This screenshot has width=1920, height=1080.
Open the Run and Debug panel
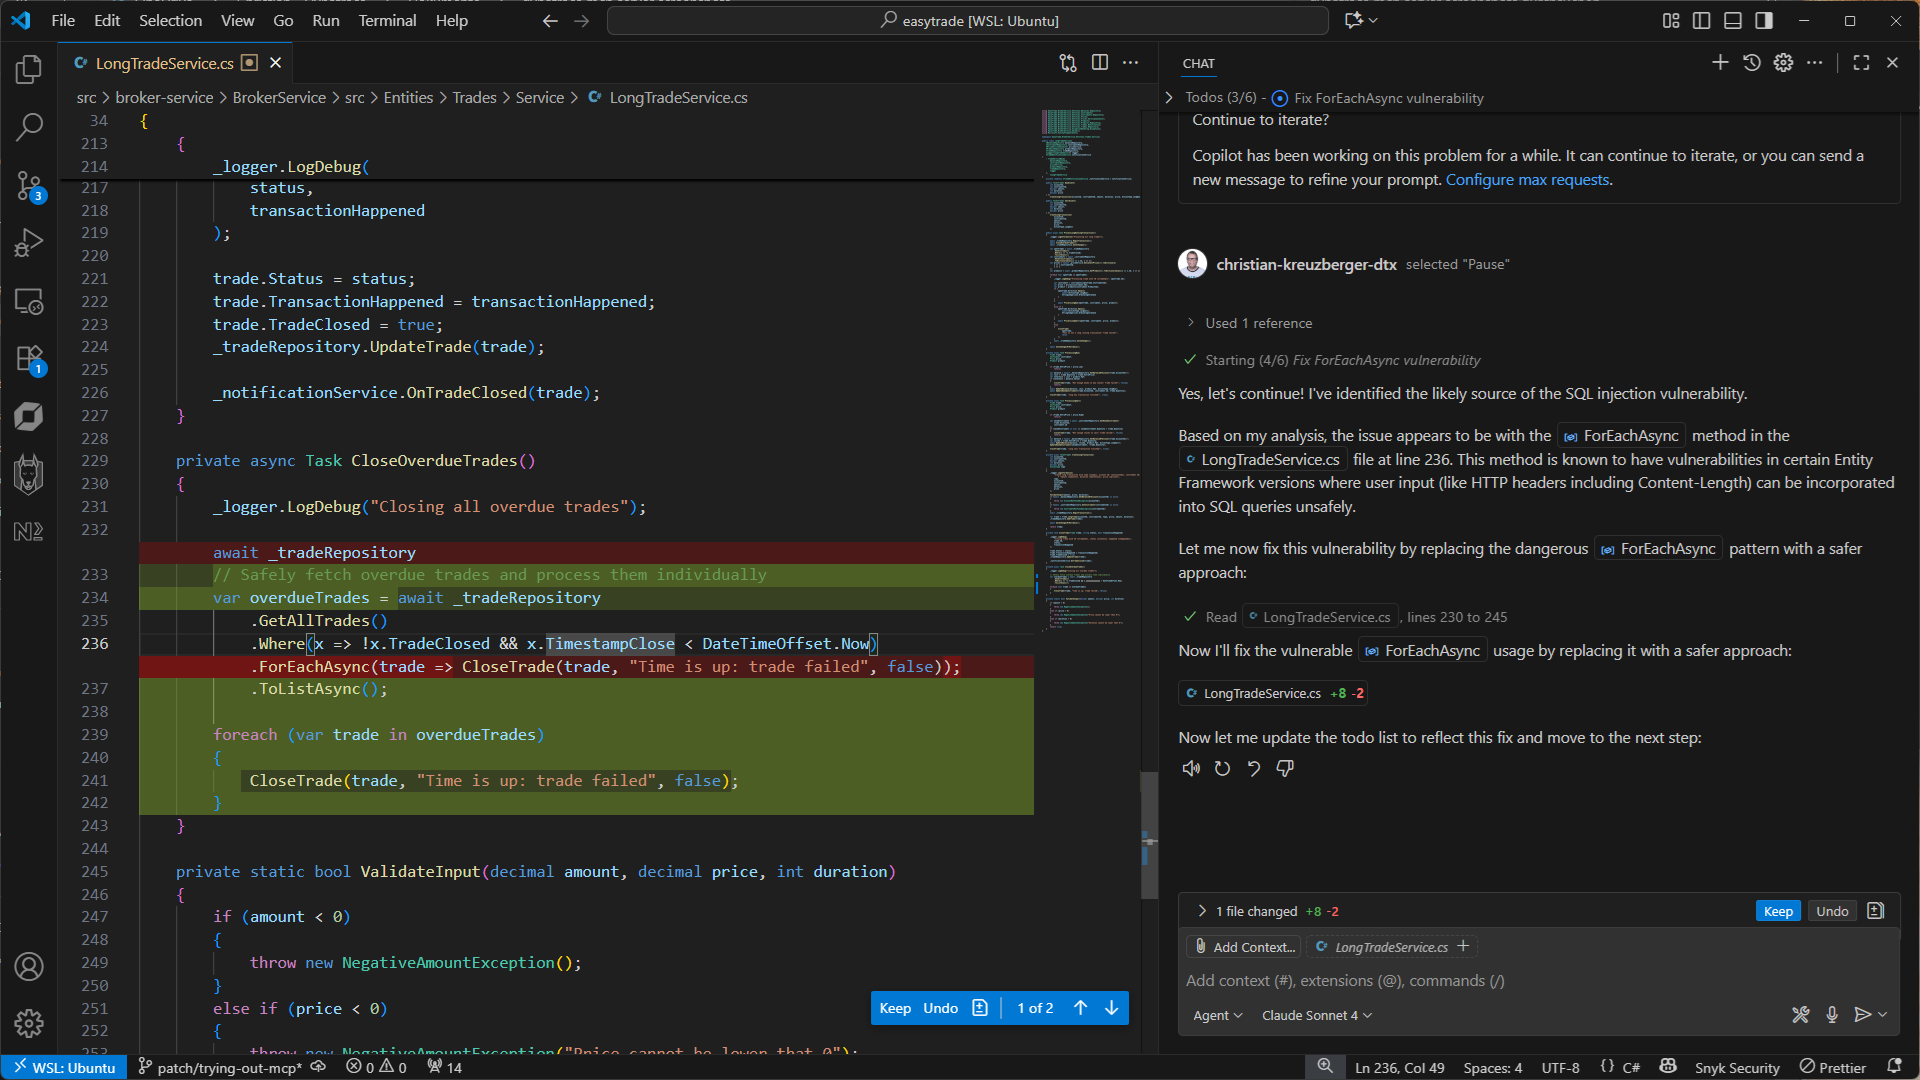point(29,242)
